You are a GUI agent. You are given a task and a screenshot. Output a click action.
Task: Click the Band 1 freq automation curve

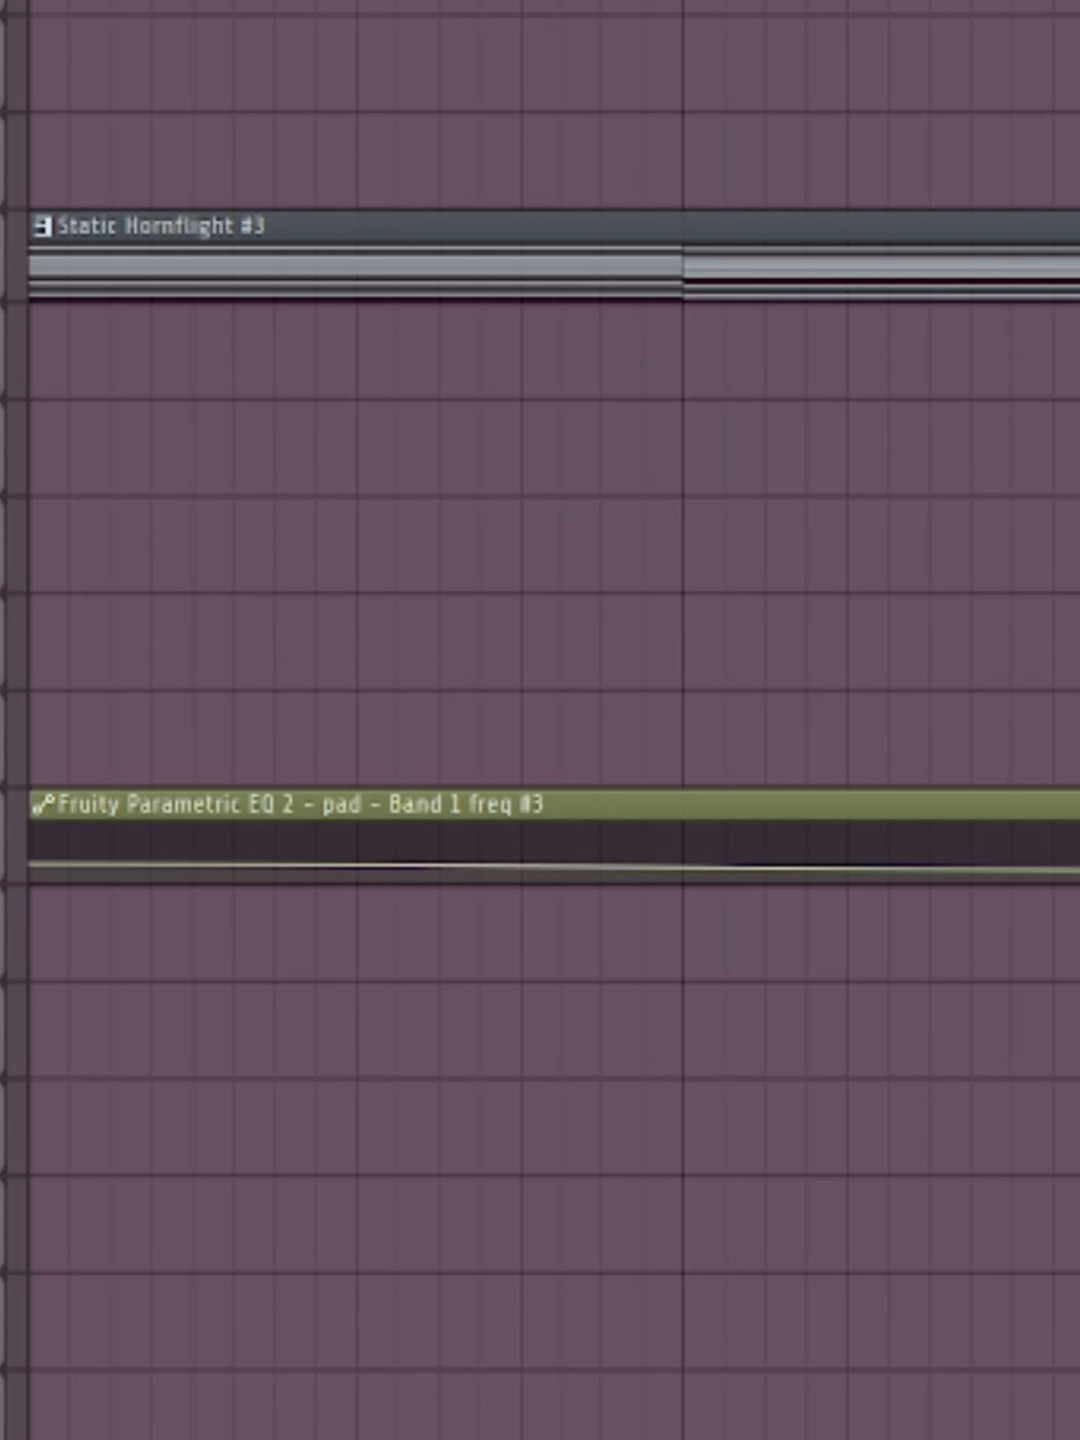[554, 866]
